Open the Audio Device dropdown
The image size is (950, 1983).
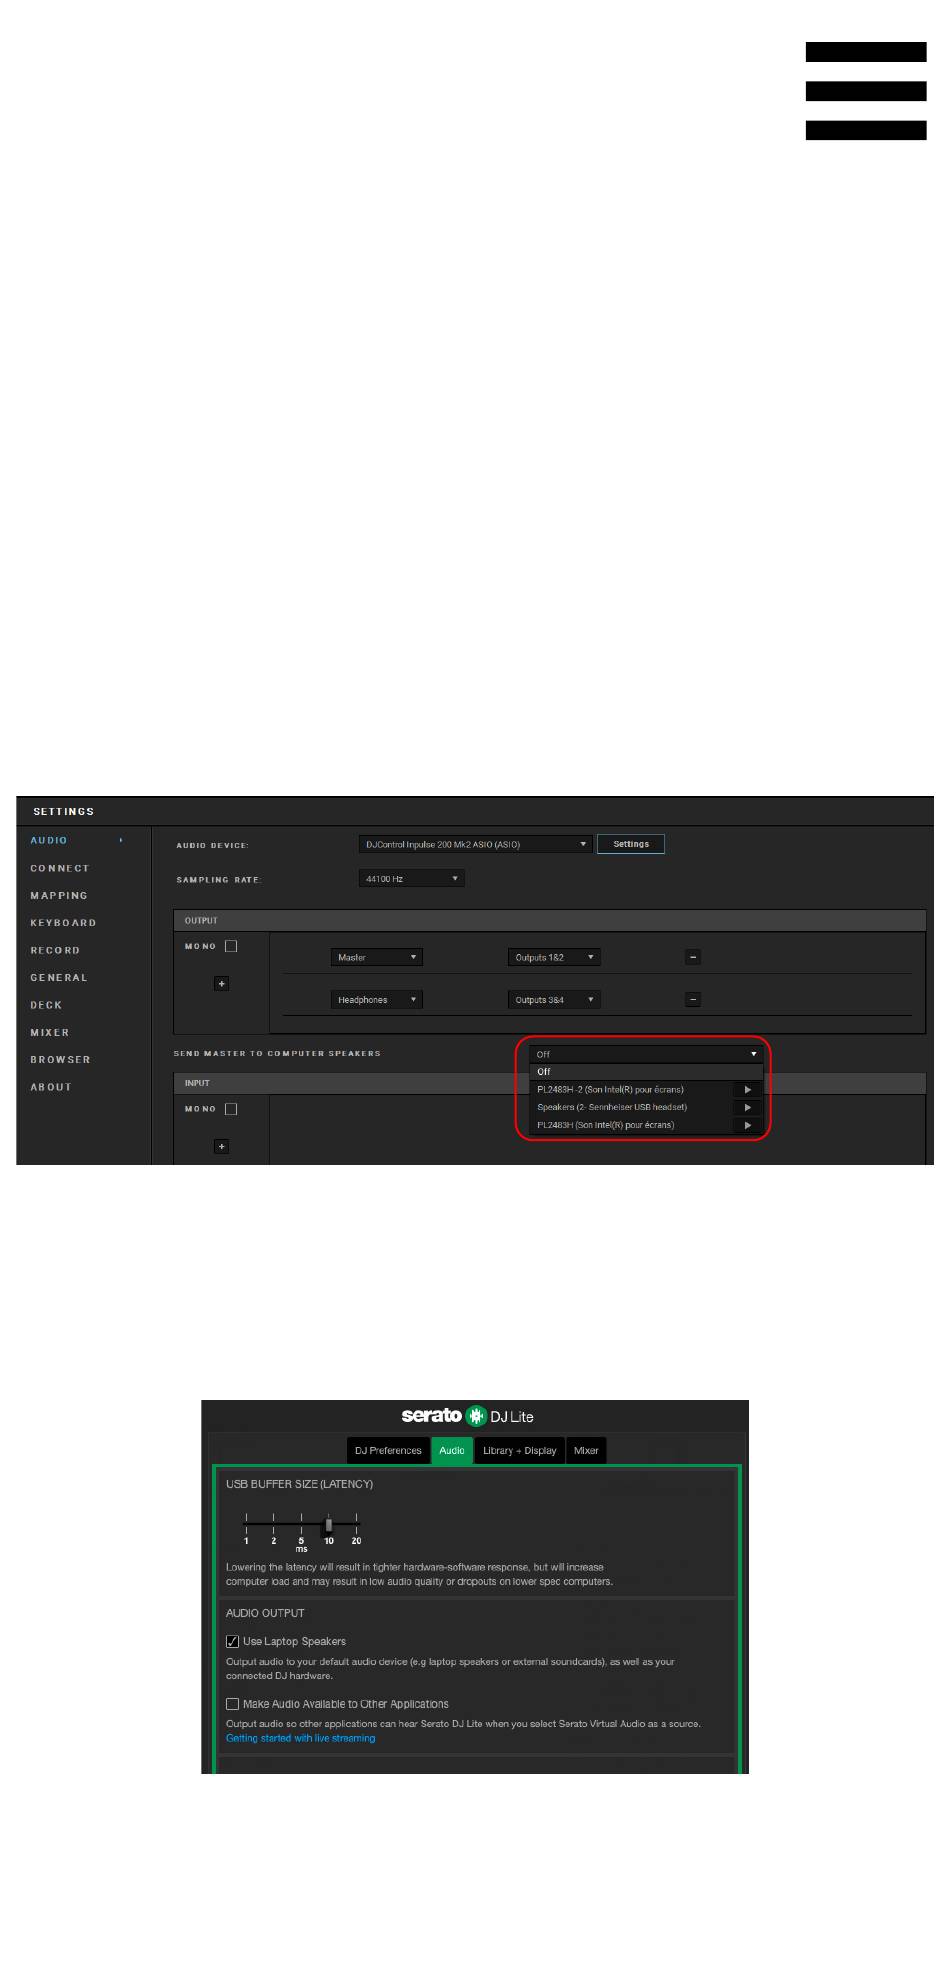click(x=475, y=844)
